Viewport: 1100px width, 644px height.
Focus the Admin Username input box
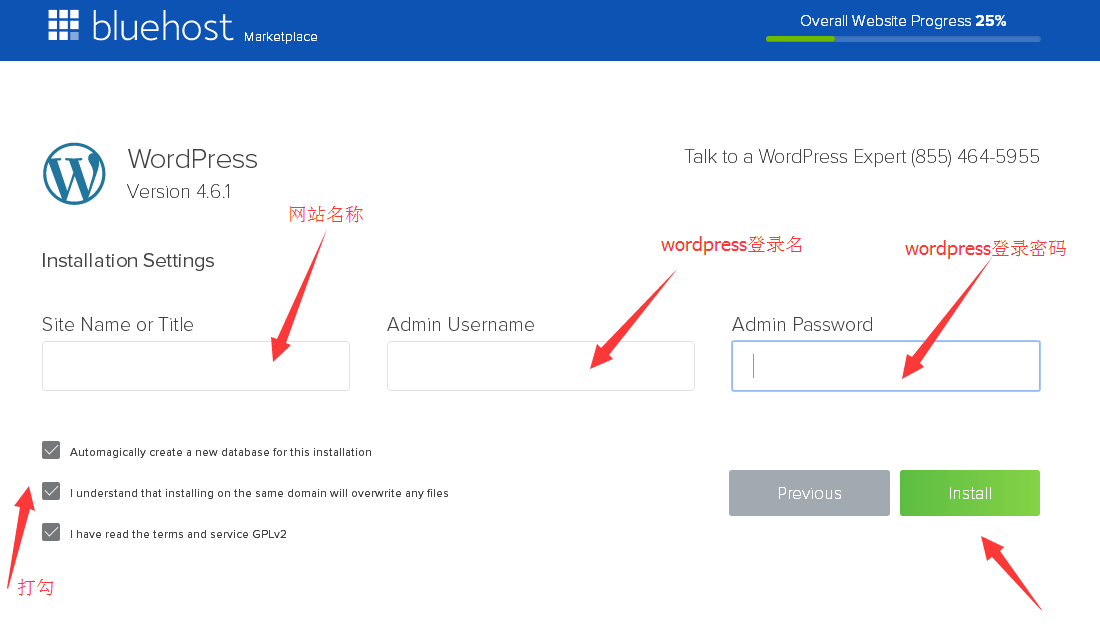click(x=540, y=366)
